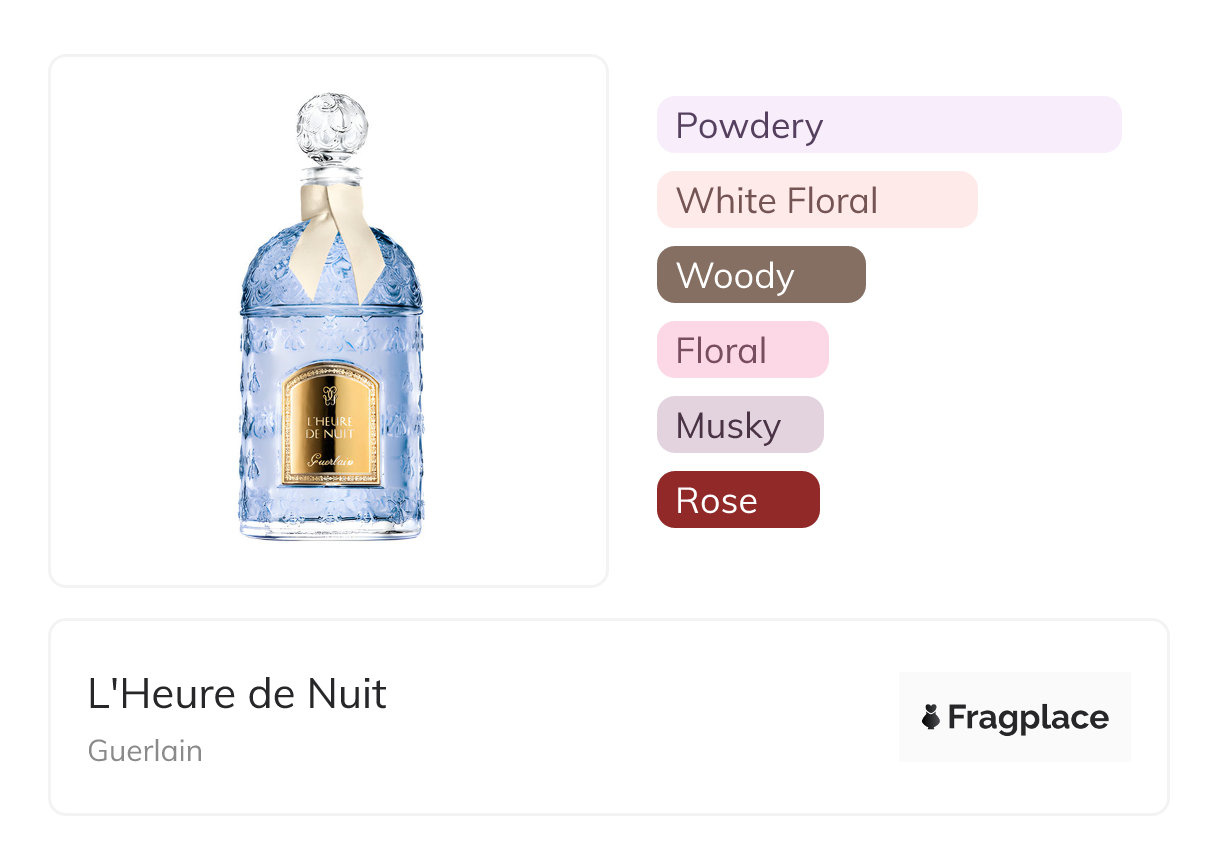
Task: Open the L'Heure de Nuit fragrance title
Action: [x=237, y=694]
